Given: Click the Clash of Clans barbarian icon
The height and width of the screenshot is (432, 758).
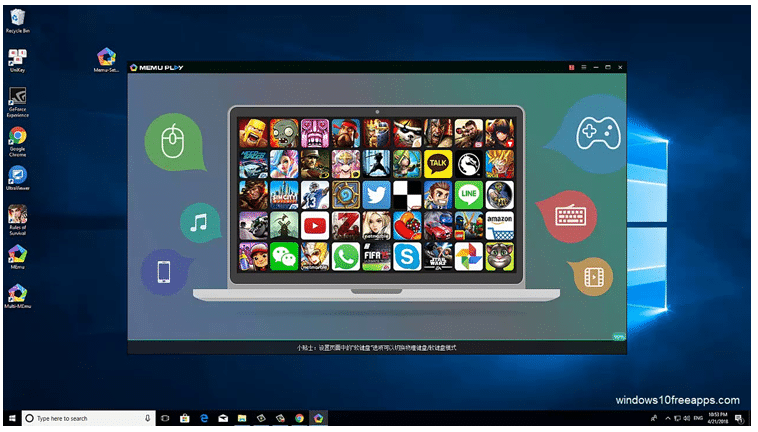Looking at the screenshot, I should pos(253,133).
